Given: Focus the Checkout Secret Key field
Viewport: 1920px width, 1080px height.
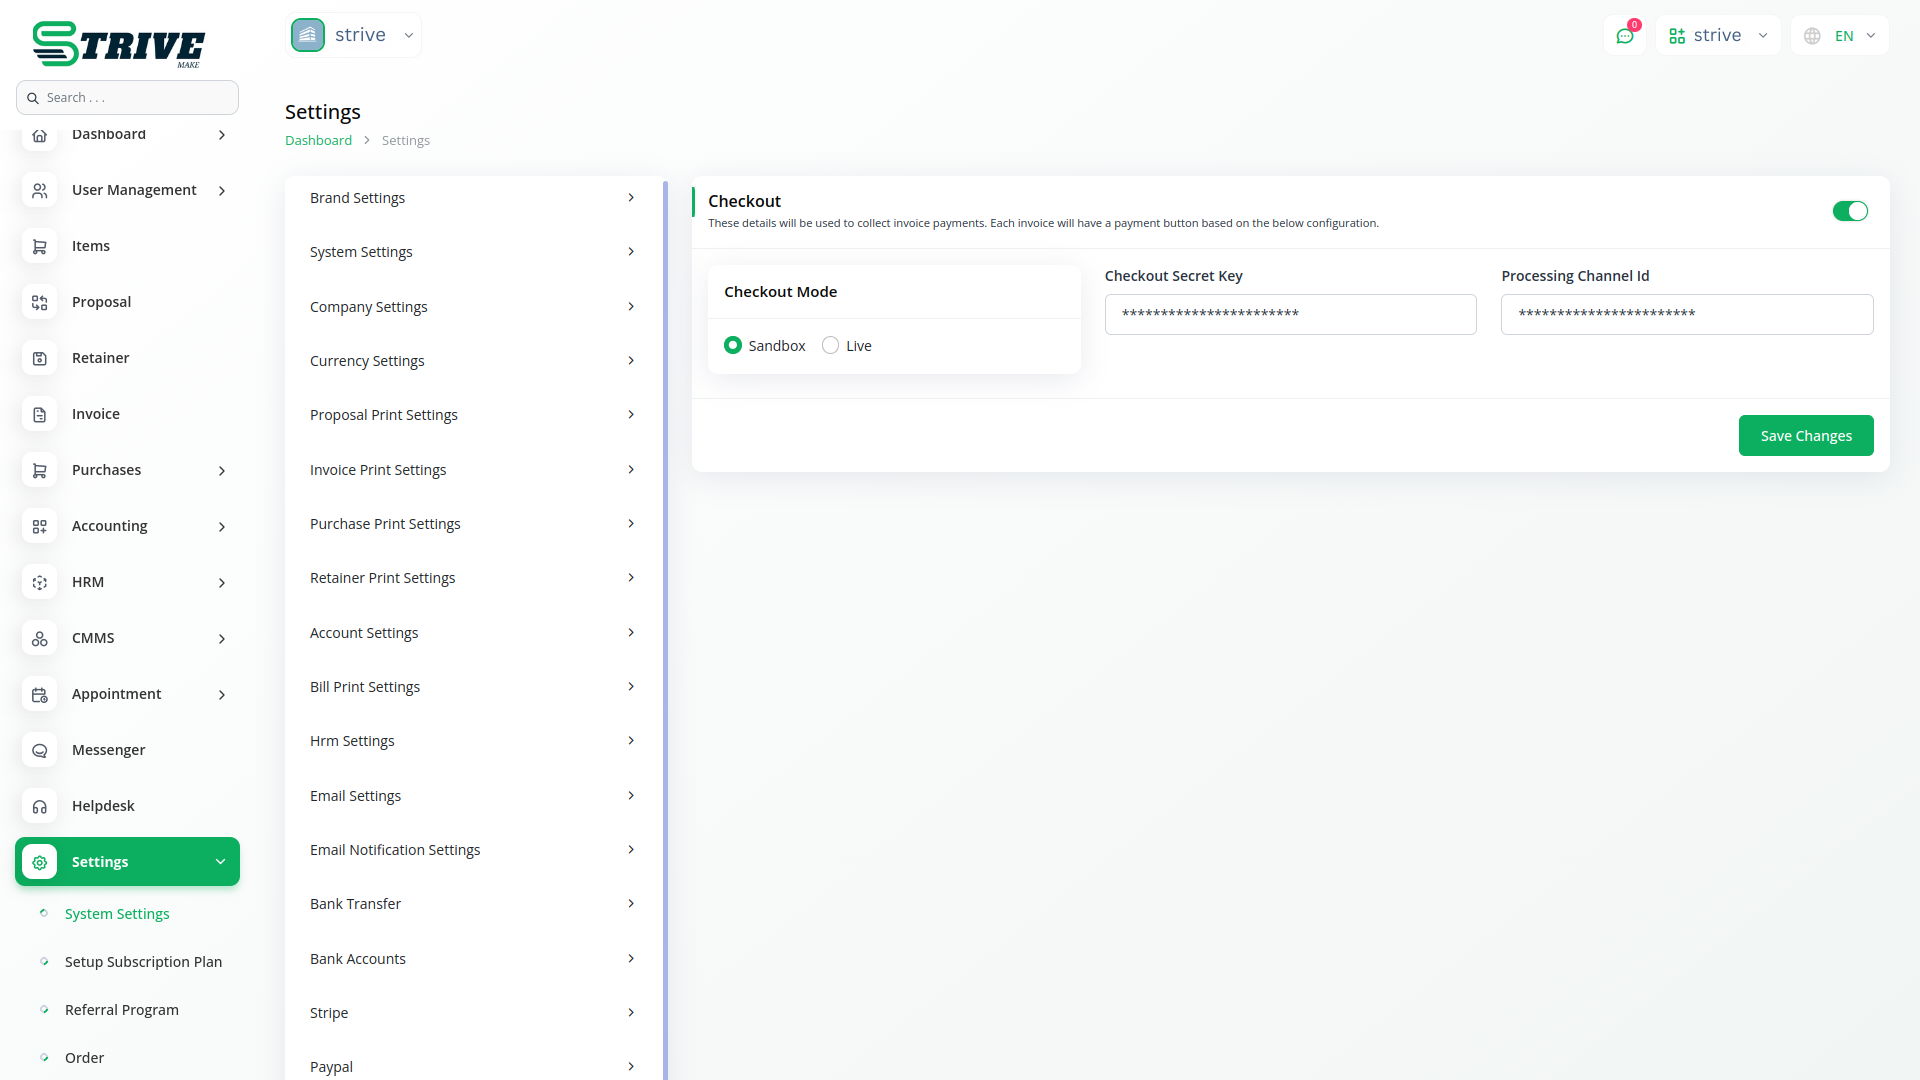Looking at the screenshot, I should 1290,314.
